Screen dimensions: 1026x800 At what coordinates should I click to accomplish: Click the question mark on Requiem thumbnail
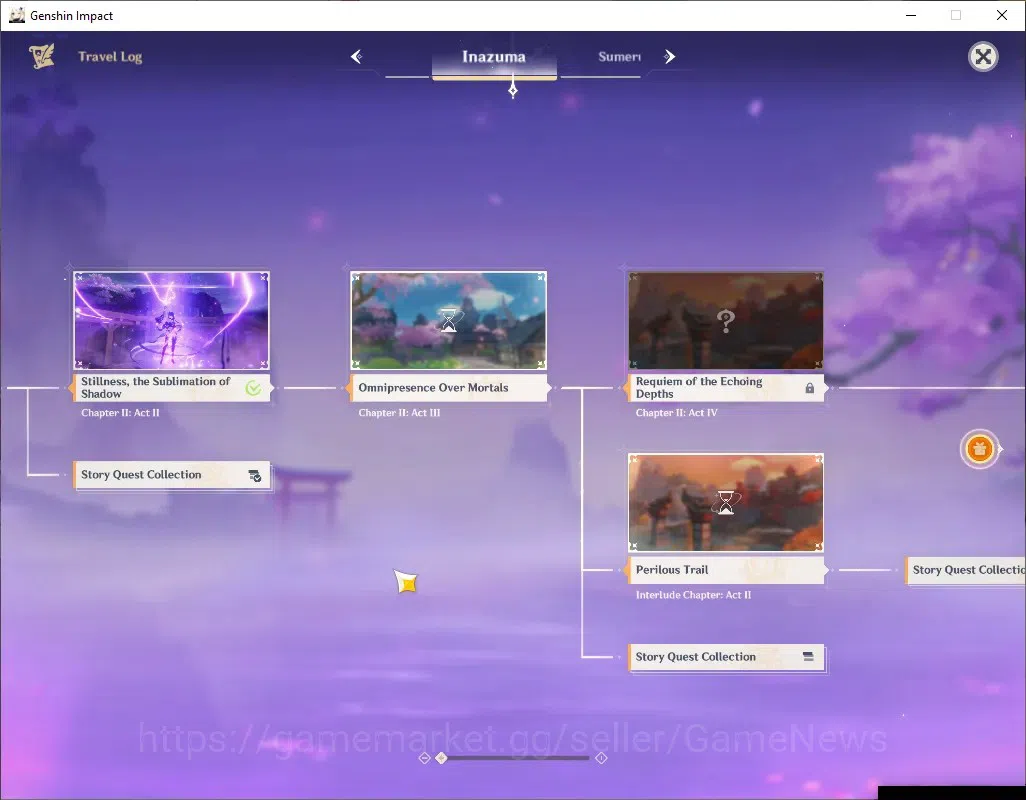click(726, 321)
